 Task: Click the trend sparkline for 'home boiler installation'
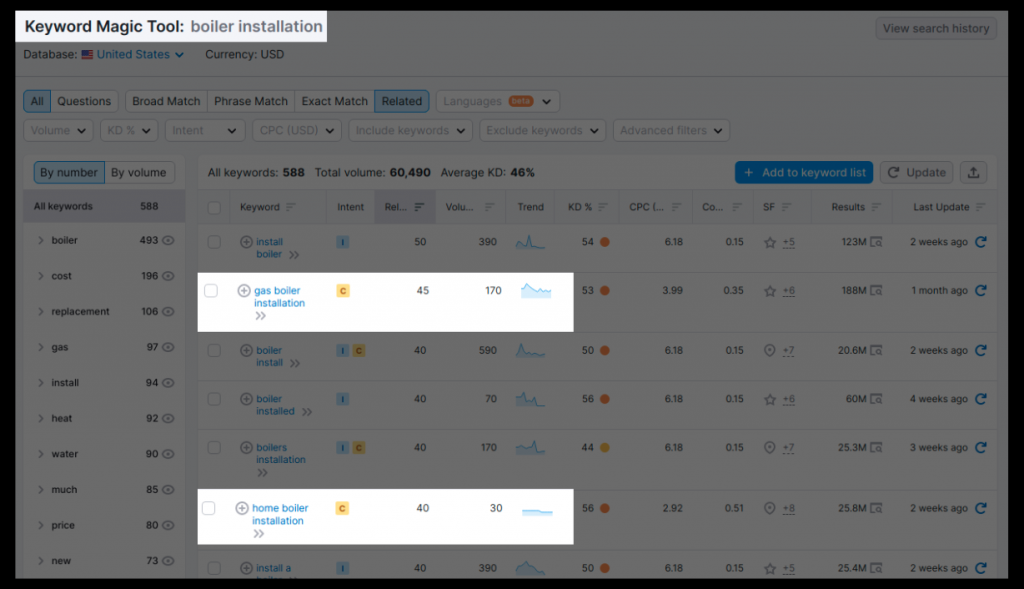(x=535, y=510)
